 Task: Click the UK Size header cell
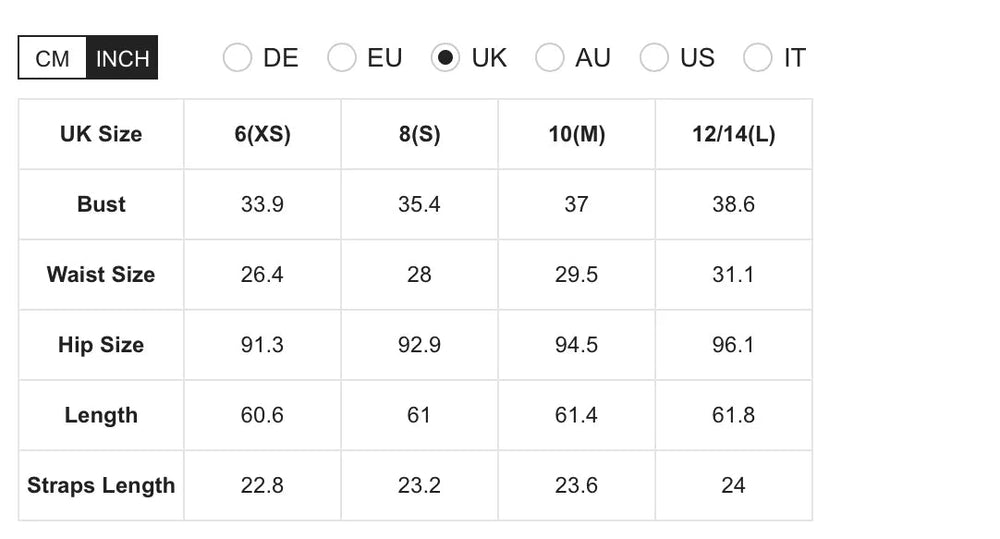pyautogui.click(x=101, y=134)
